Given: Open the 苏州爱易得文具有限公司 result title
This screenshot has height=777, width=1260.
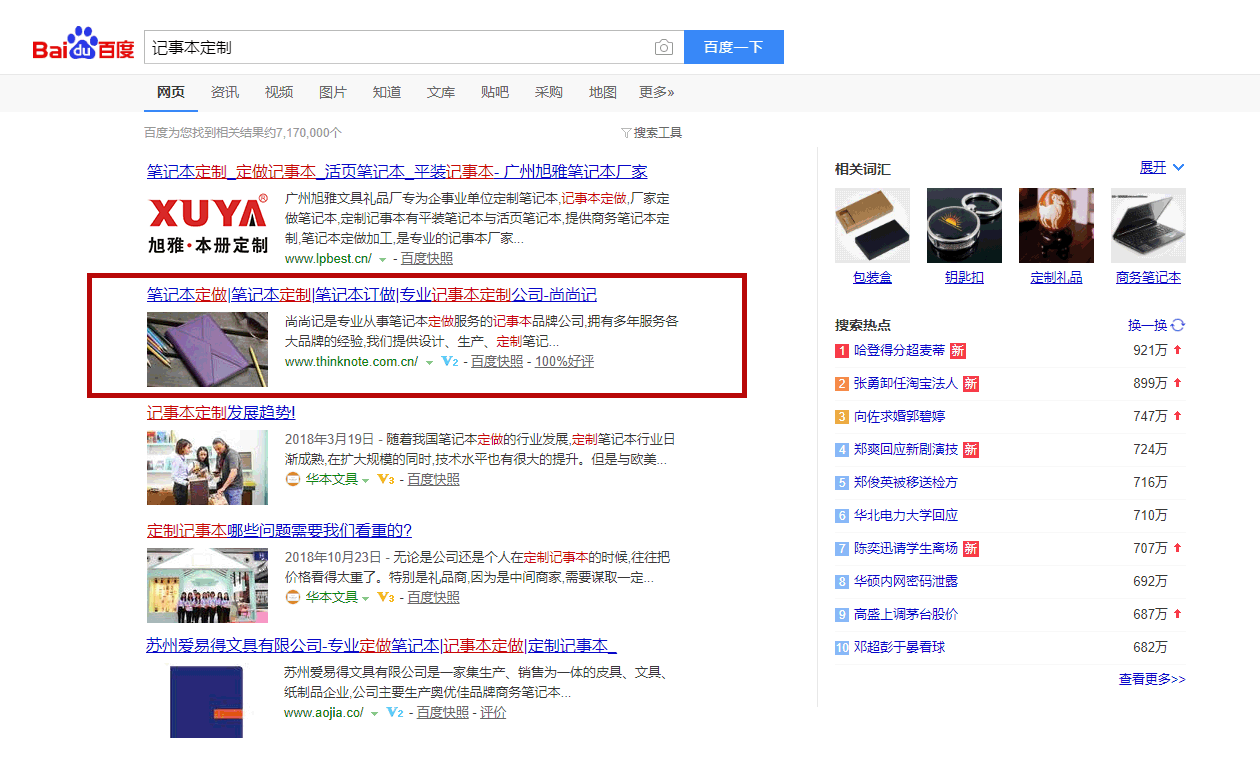Looking at the screenshot, I should click(x=382, y=646).
